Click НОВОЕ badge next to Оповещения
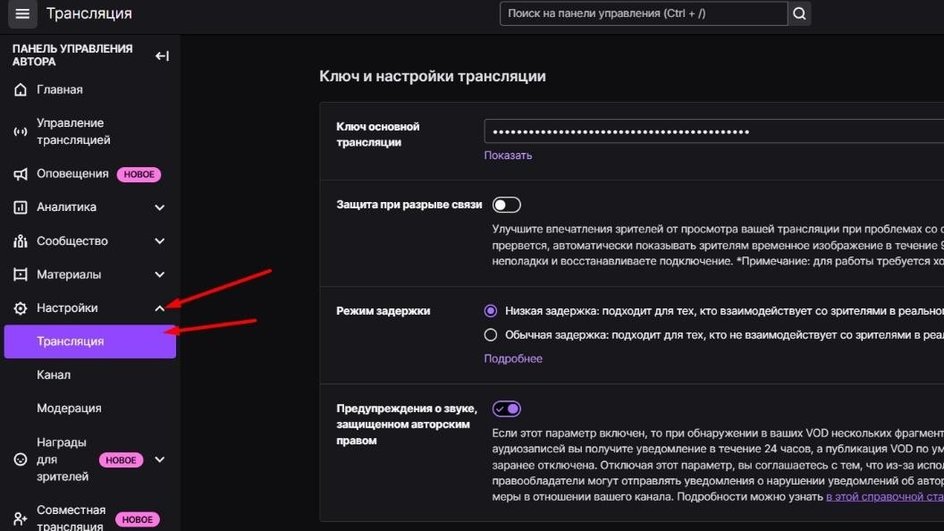The image size is (944, 531). (x=139, y=175)
